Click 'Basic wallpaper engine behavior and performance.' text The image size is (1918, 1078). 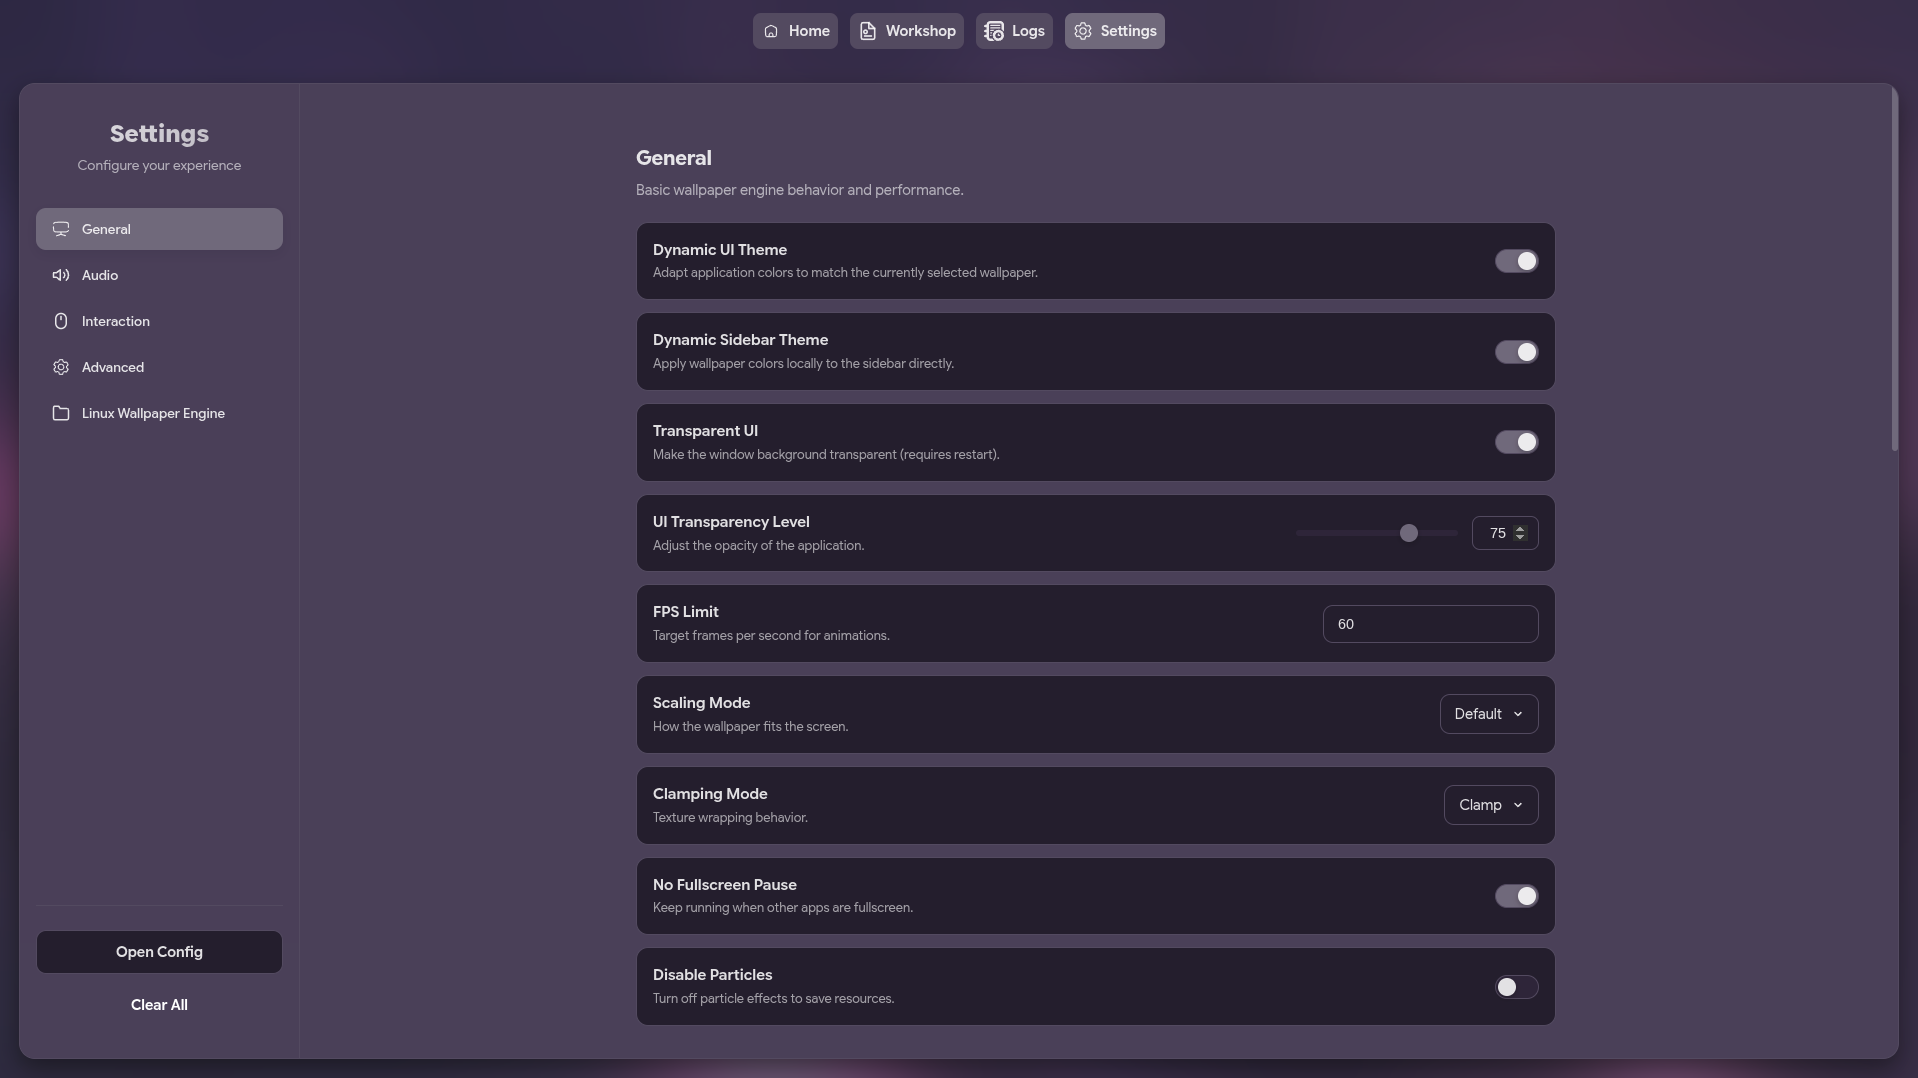[800, 190]
